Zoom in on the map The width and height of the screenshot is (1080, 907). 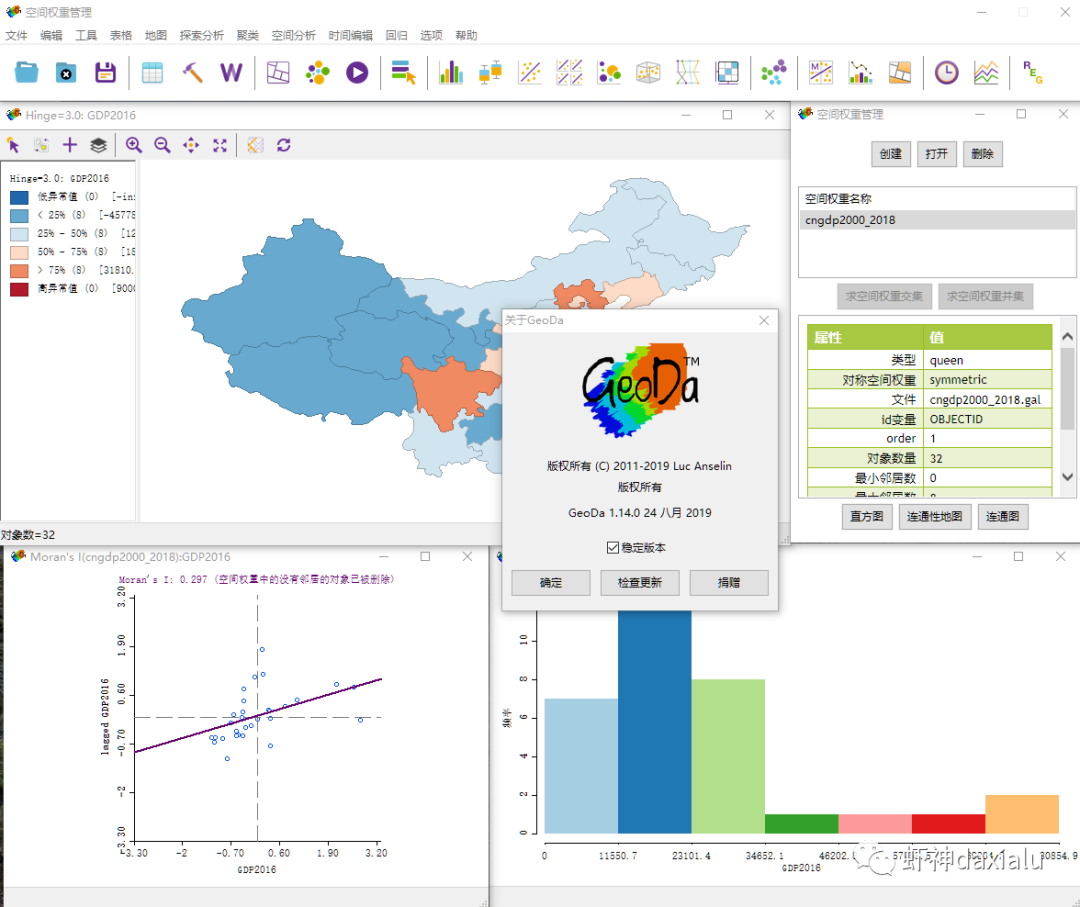tap(134, 145)
